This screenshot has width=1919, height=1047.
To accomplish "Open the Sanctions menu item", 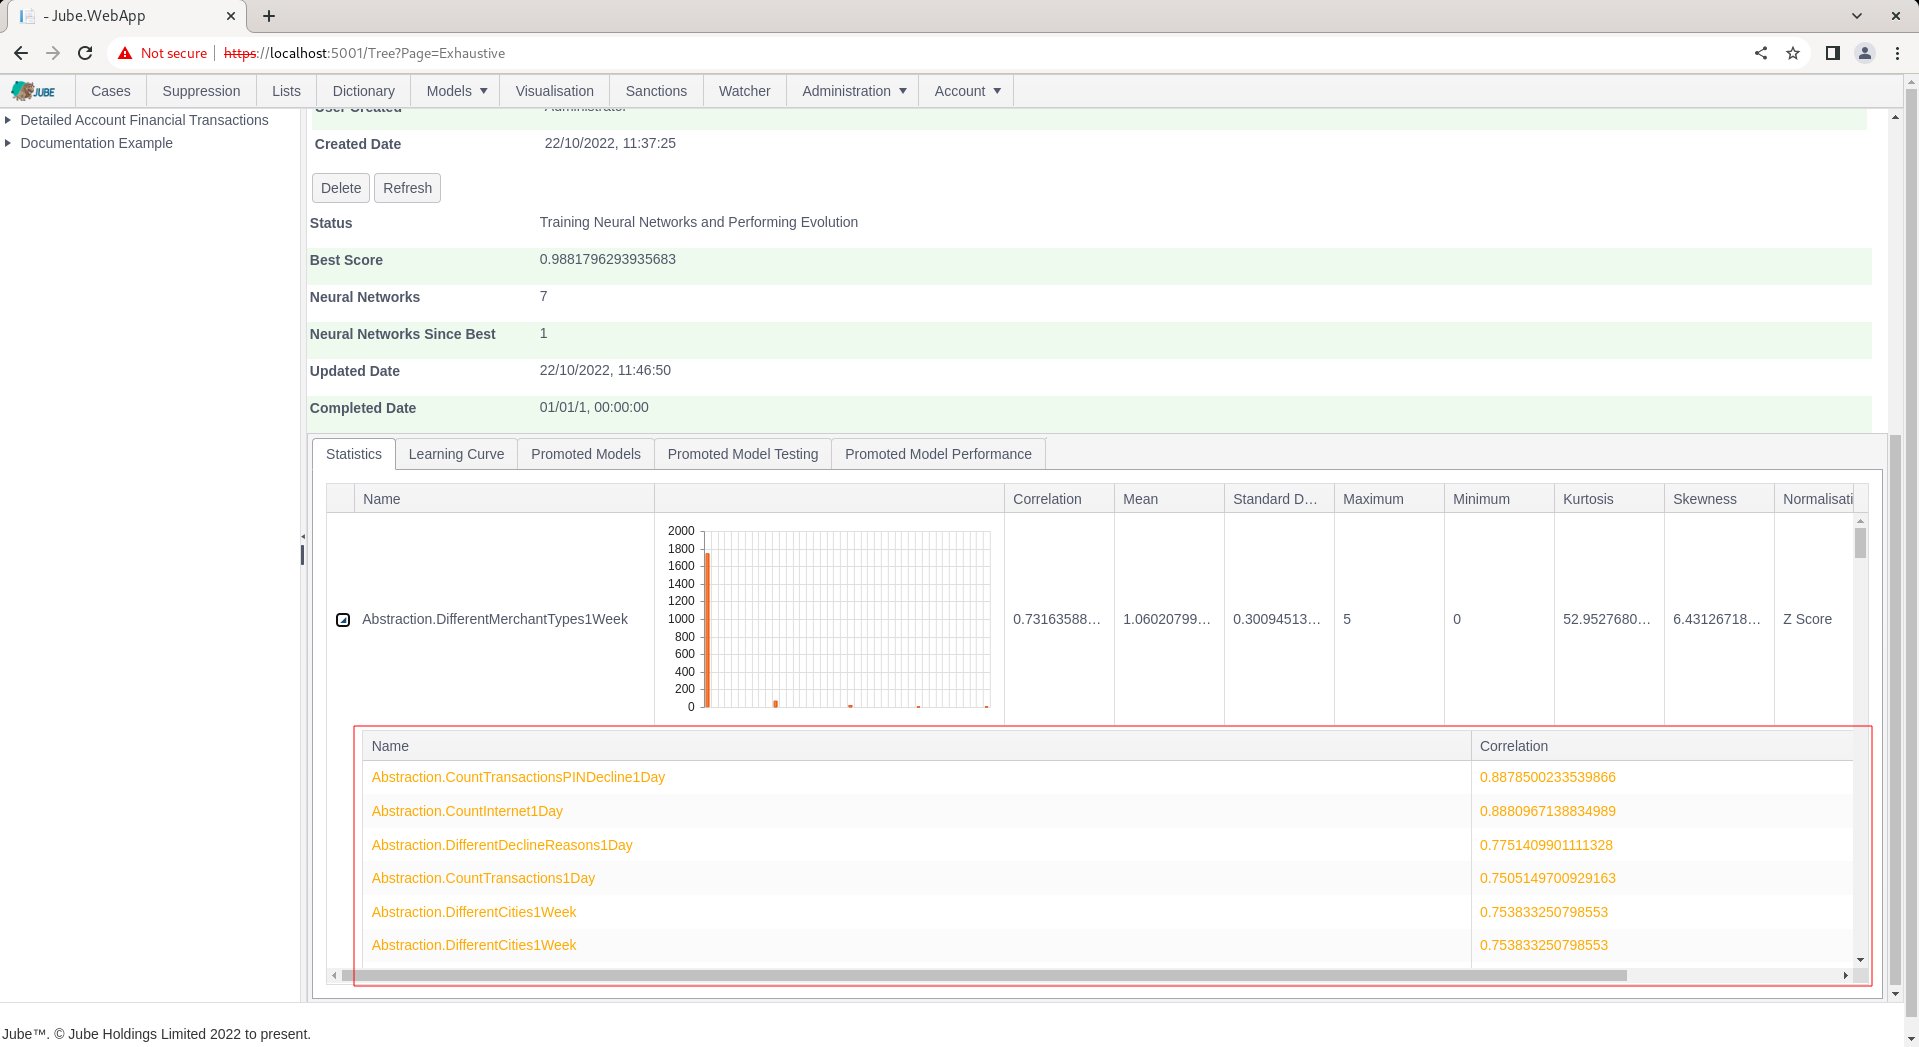I will click(656, 91).
